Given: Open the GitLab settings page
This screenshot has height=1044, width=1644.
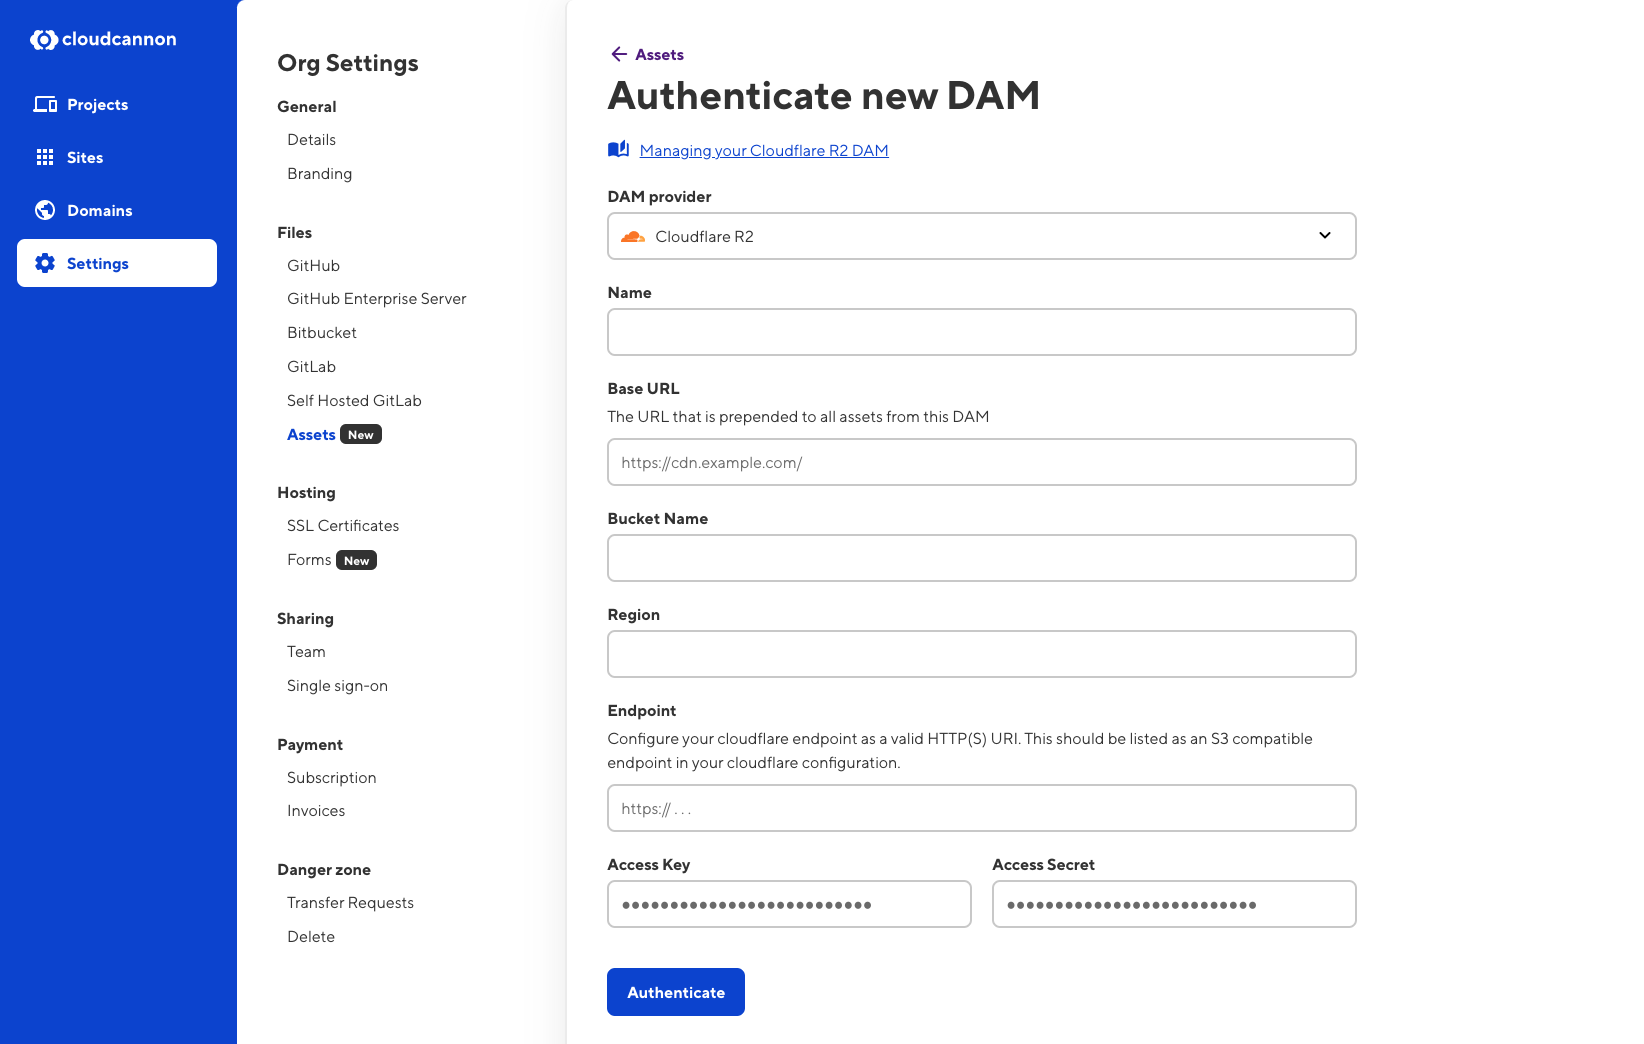Looking at the screenshot, I should pyautogui.click(x=311, y=367).
